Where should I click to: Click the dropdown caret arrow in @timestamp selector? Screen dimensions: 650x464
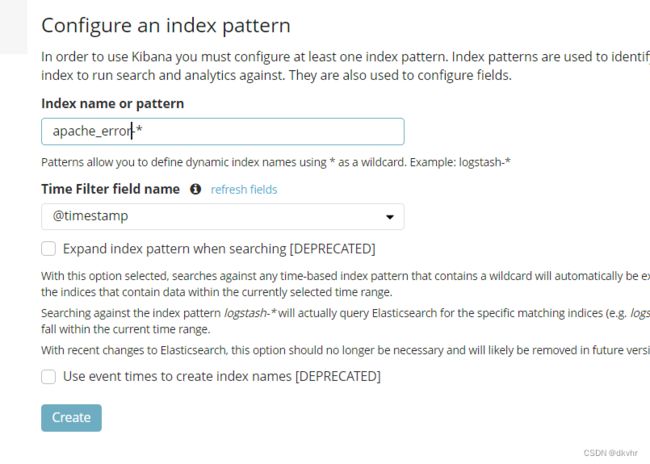390,217
